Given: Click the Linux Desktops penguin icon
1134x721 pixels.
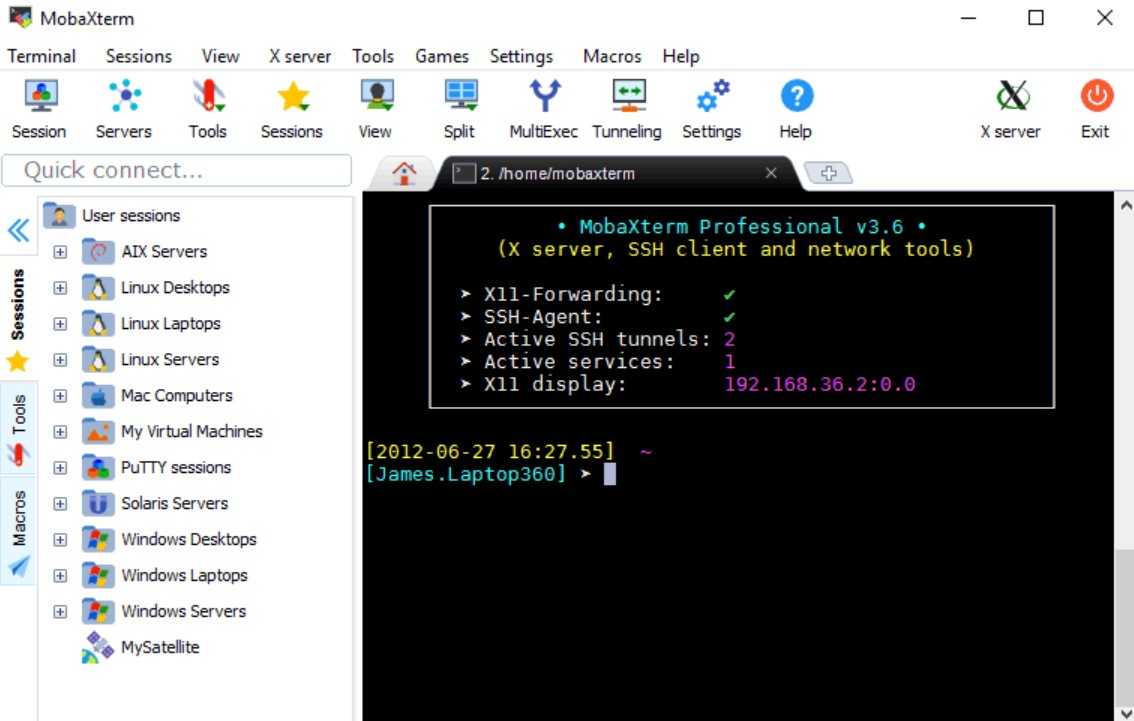Looking at the screenshot, I should [x=98, y=288].
